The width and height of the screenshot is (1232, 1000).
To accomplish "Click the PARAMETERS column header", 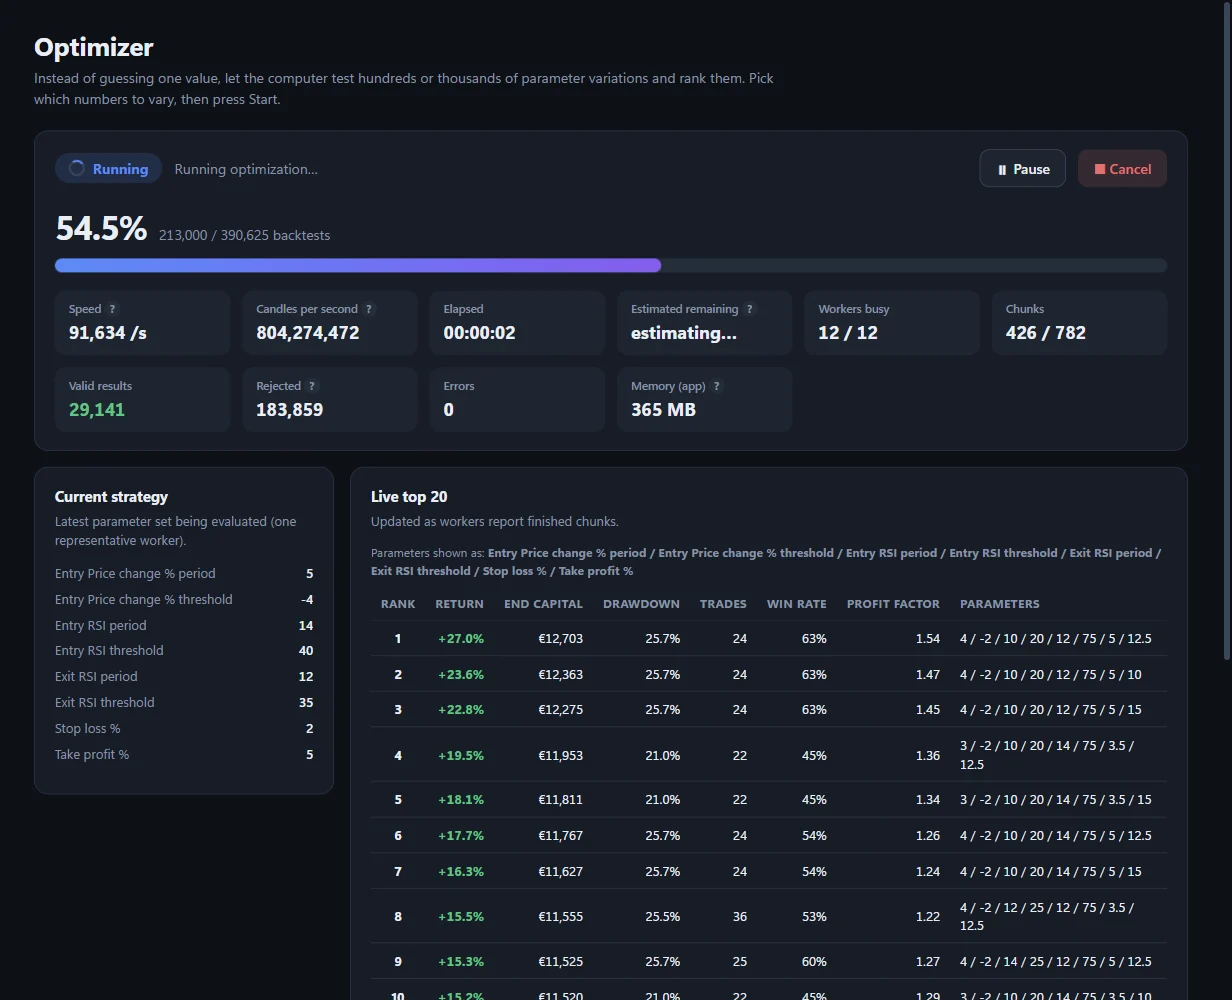I will coord(999,604).
